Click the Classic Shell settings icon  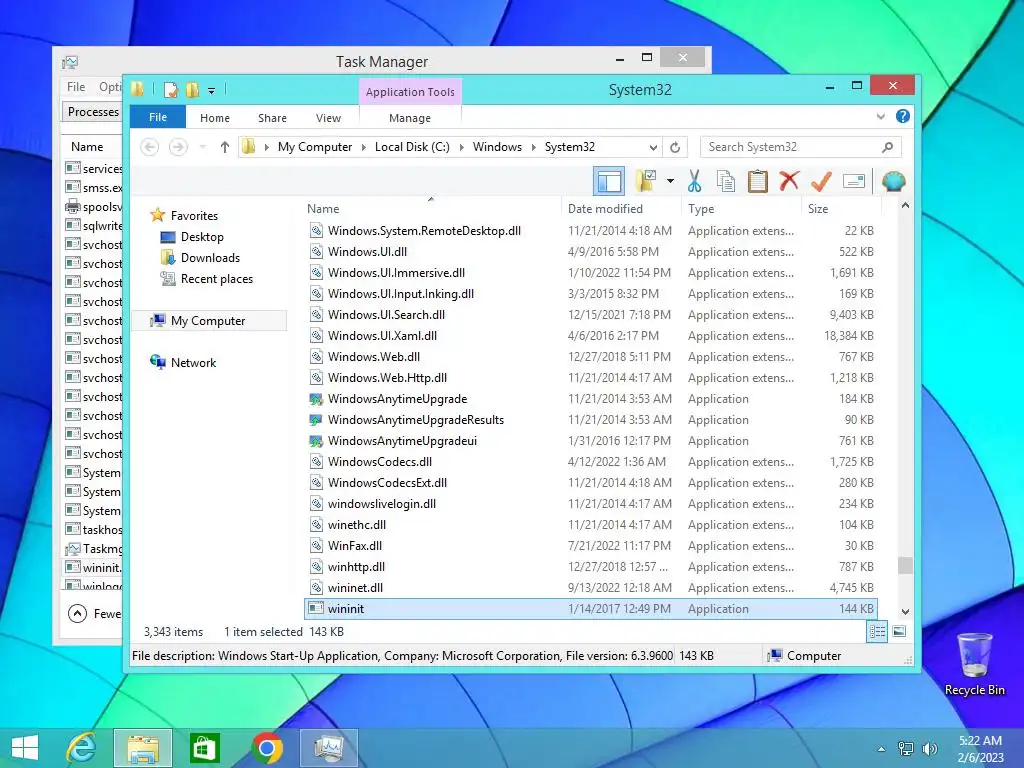coord(893,181)
